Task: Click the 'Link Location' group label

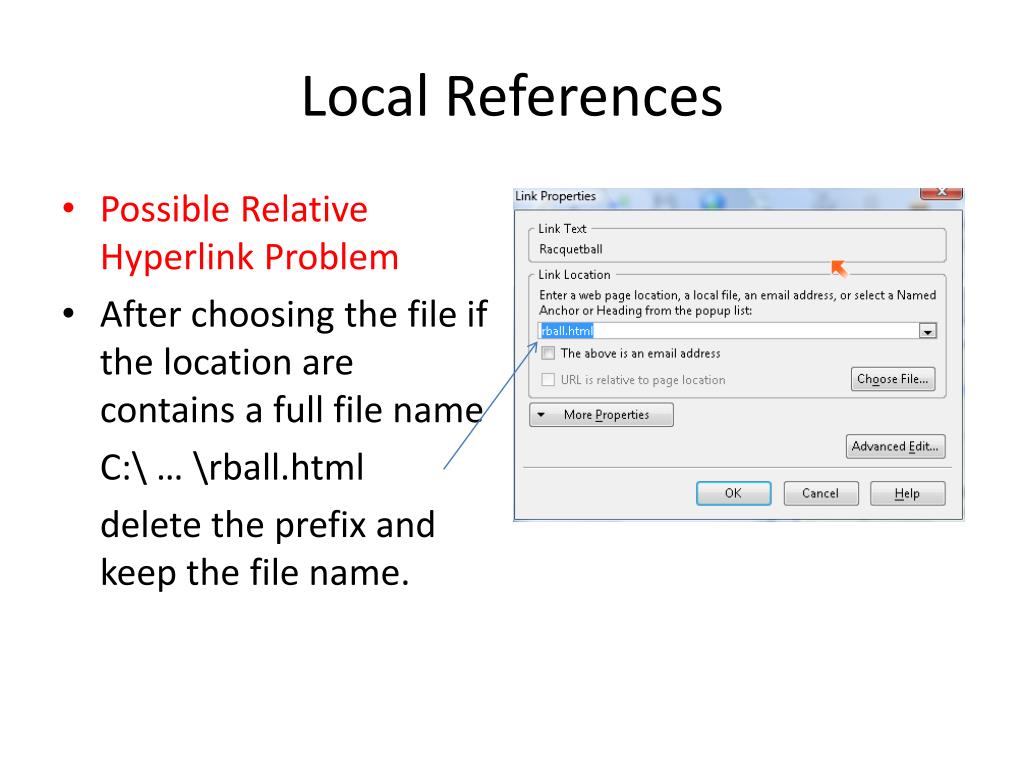Action: click(574, 274)
